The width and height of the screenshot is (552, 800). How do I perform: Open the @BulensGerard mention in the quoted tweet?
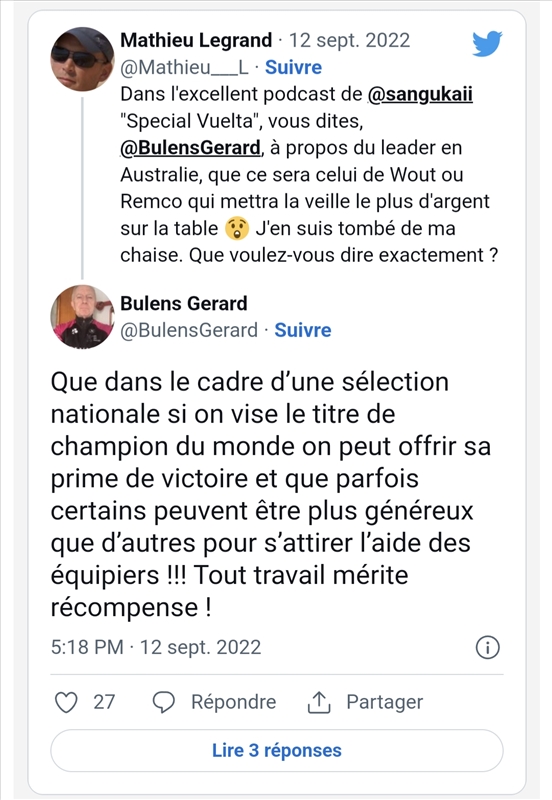190,148
